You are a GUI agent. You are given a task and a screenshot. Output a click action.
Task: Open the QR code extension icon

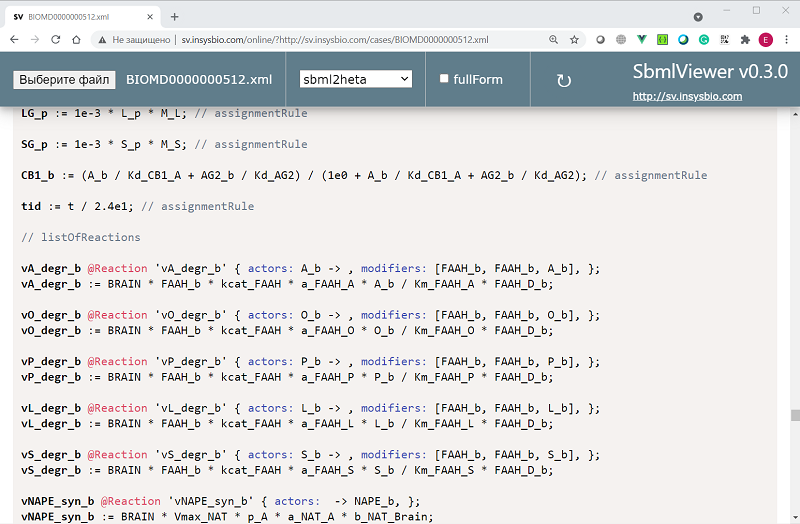coord(724,40)
